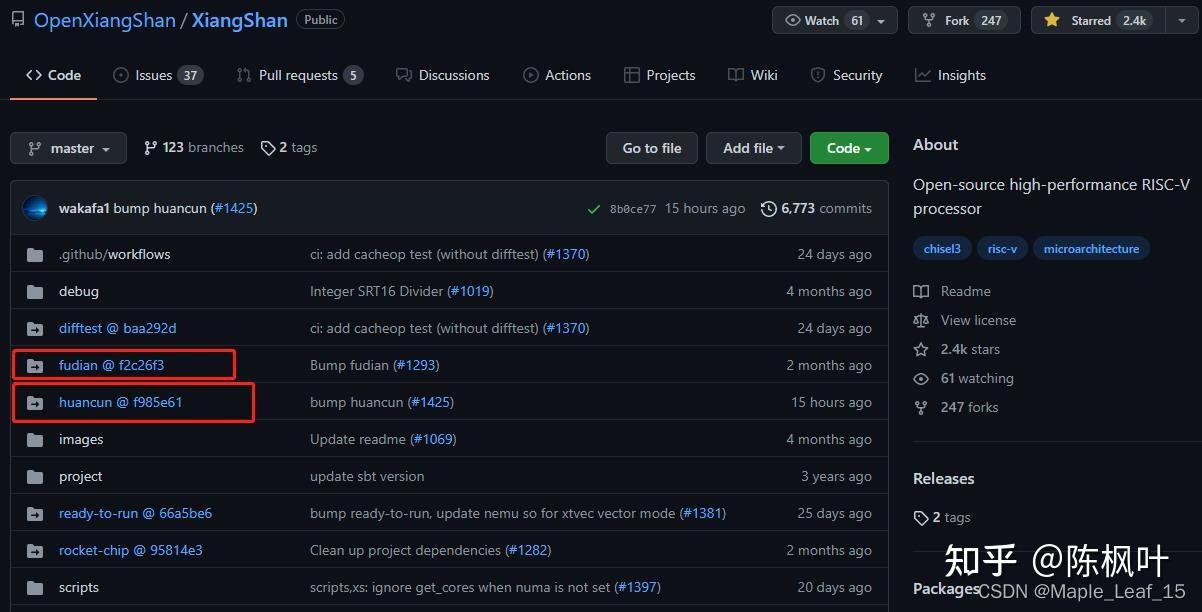Expand the green Code dropdown
1202x612 pixels.
coord(849,148)
